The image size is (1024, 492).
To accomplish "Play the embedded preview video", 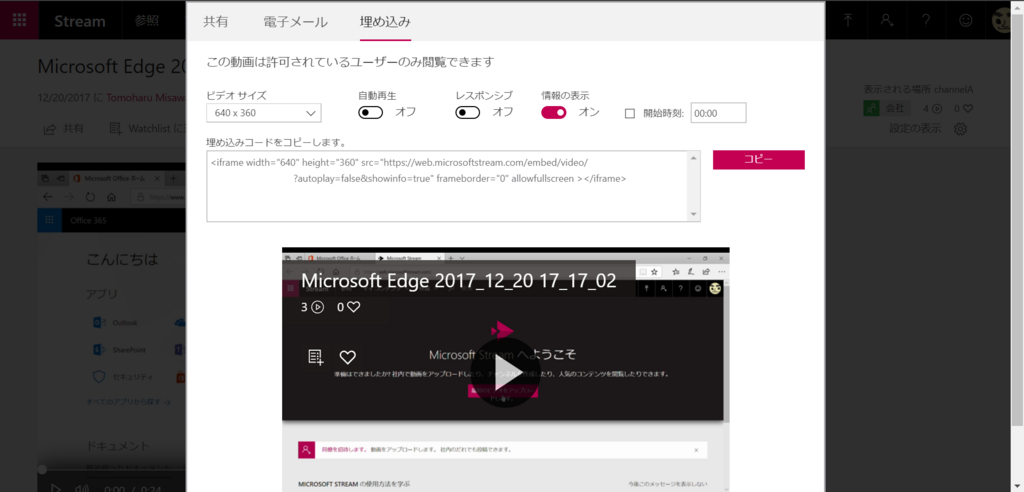I will [x=506, y=374].
